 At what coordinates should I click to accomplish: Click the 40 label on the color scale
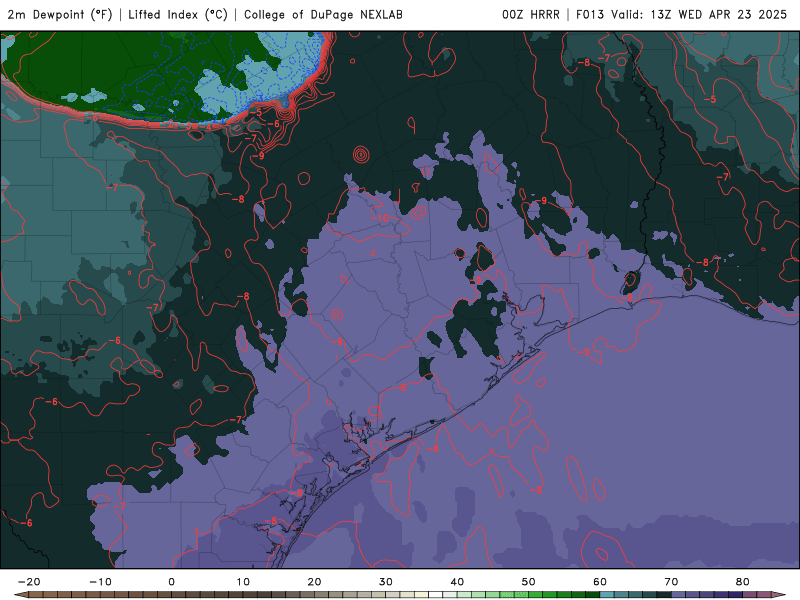[x=457, y=582]
